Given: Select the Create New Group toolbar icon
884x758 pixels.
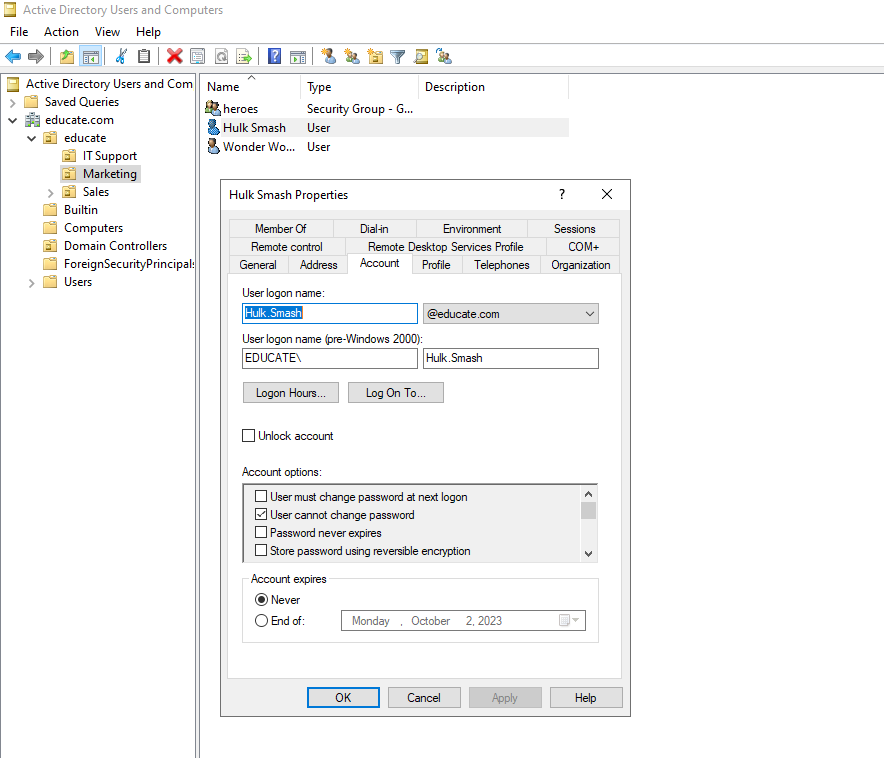Looking at the screenshot, I should point(353,56).
